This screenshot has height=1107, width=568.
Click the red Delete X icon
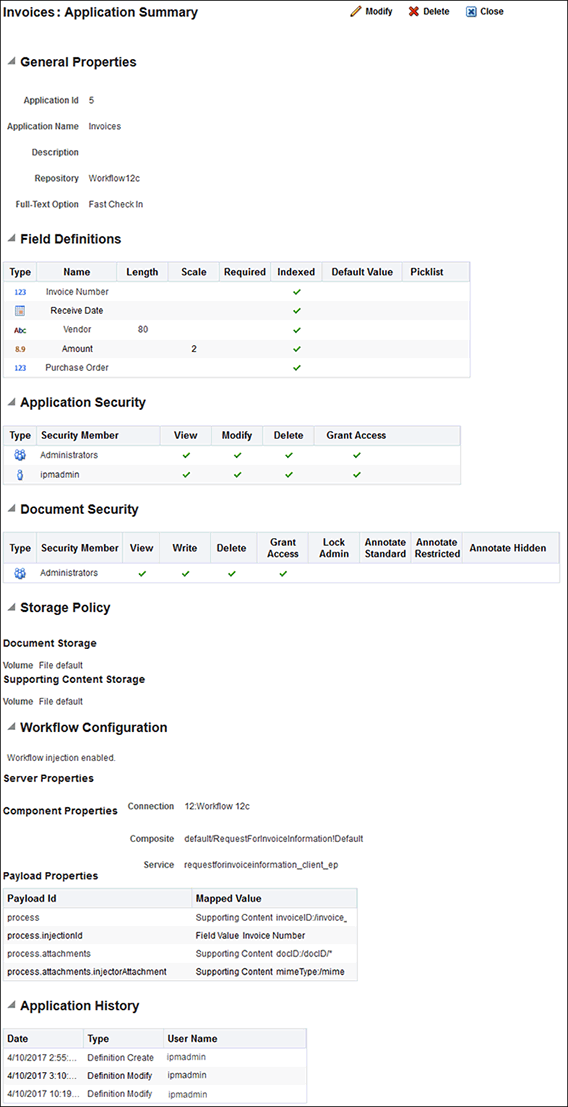coord(414,12)
